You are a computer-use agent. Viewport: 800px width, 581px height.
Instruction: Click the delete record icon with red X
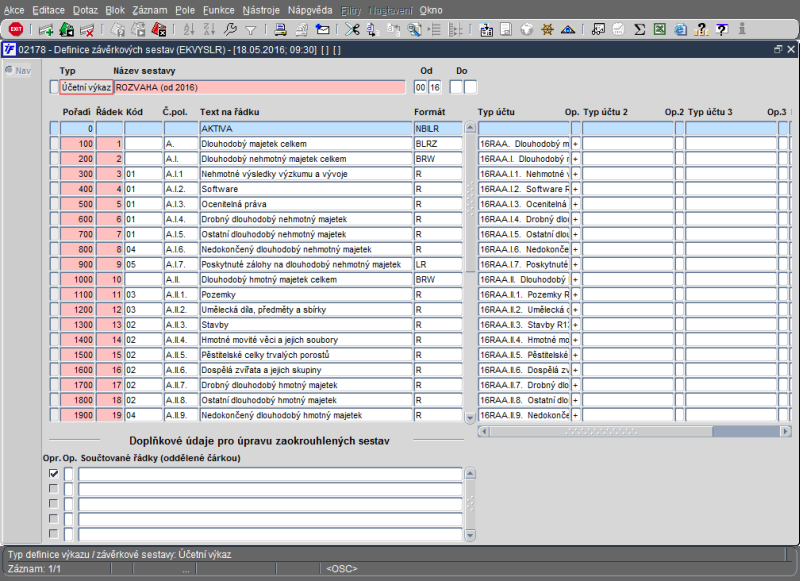tap(87, 30)
